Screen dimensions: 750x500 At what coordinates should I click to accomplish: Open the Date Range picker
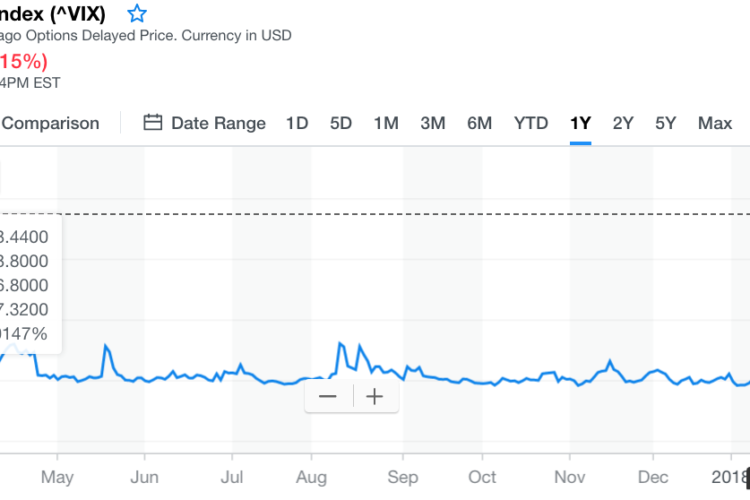[x=218, y=123]
